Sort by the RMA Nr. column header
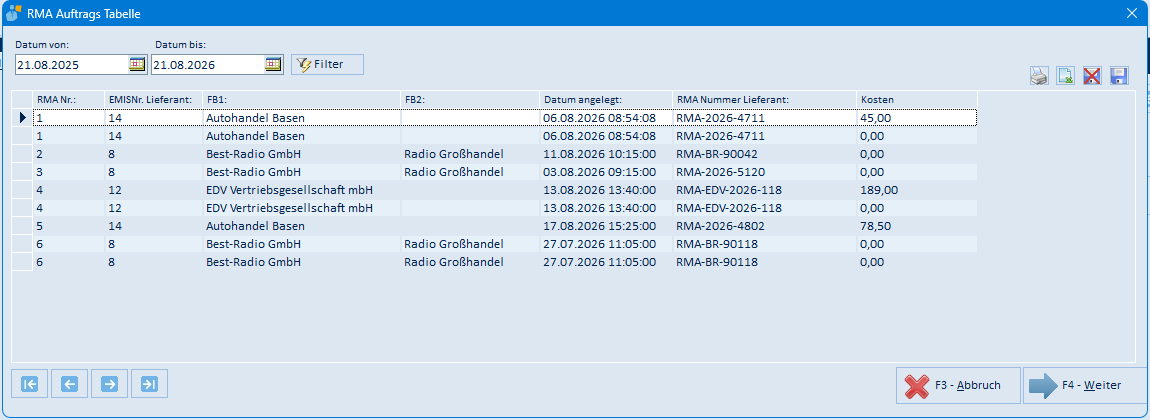Image resolution: width=1150 pixels, height=420 pixels. point(68,99)
